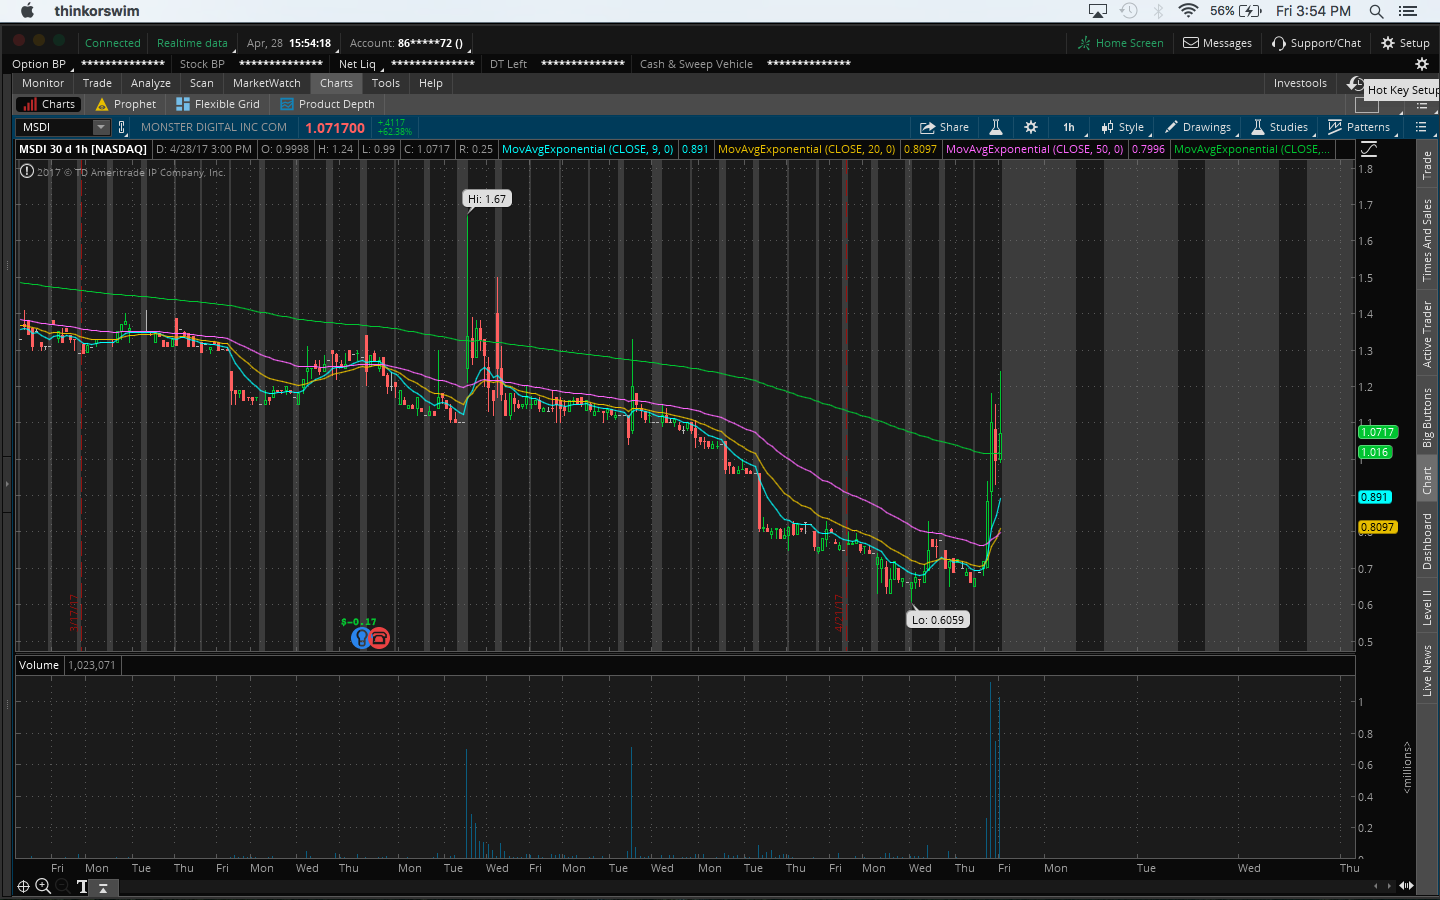The image size is (1440, 900).
Task: Open the 1h timeframe dropdown
Action: point(1069,127)
